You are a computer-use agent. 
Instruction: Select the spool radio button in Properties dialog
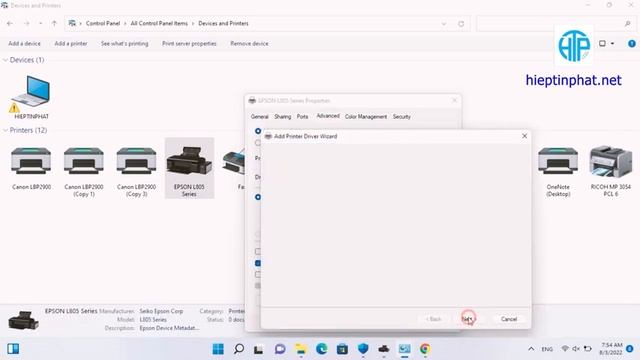coord(258,197)
